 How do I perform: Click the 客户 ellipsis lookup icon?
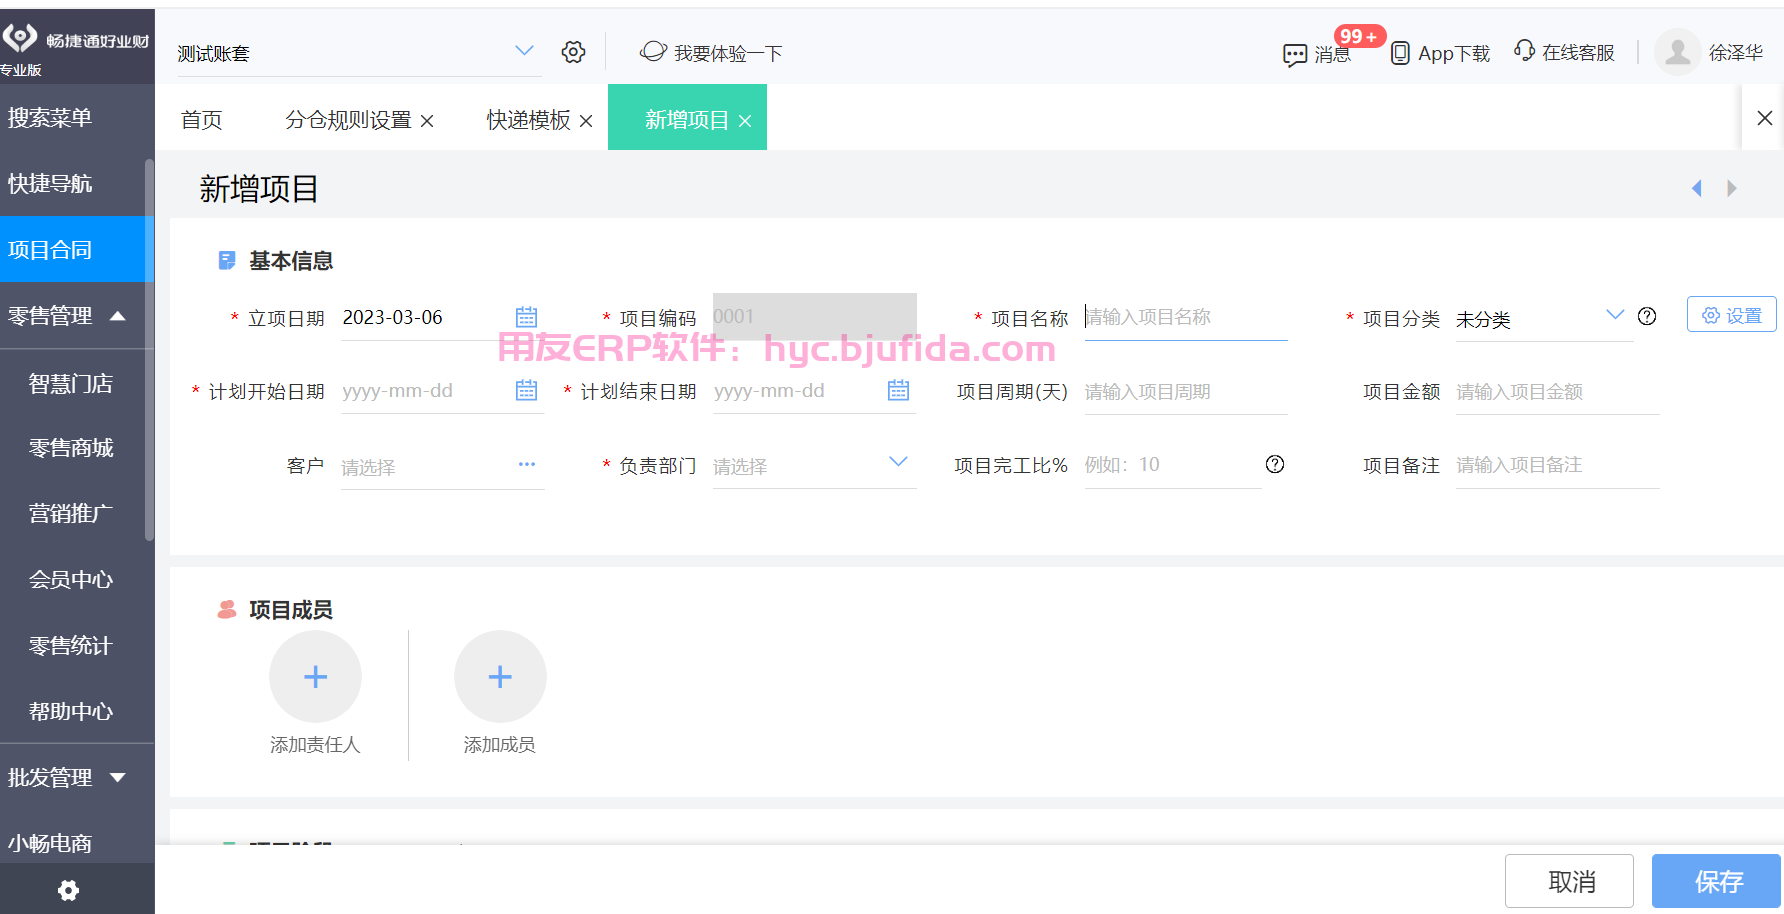point(527,464)
